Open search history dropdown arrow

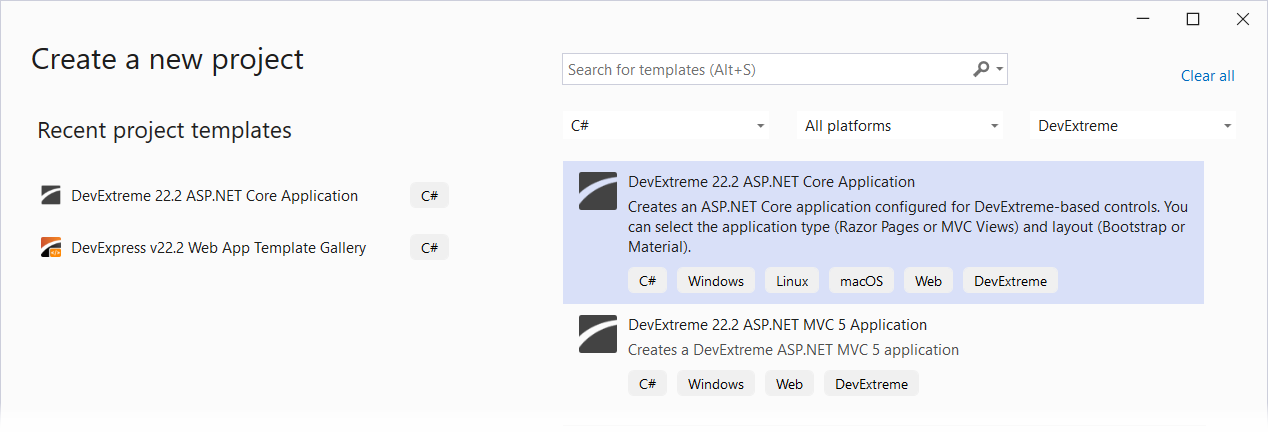(x=999, y=70)
